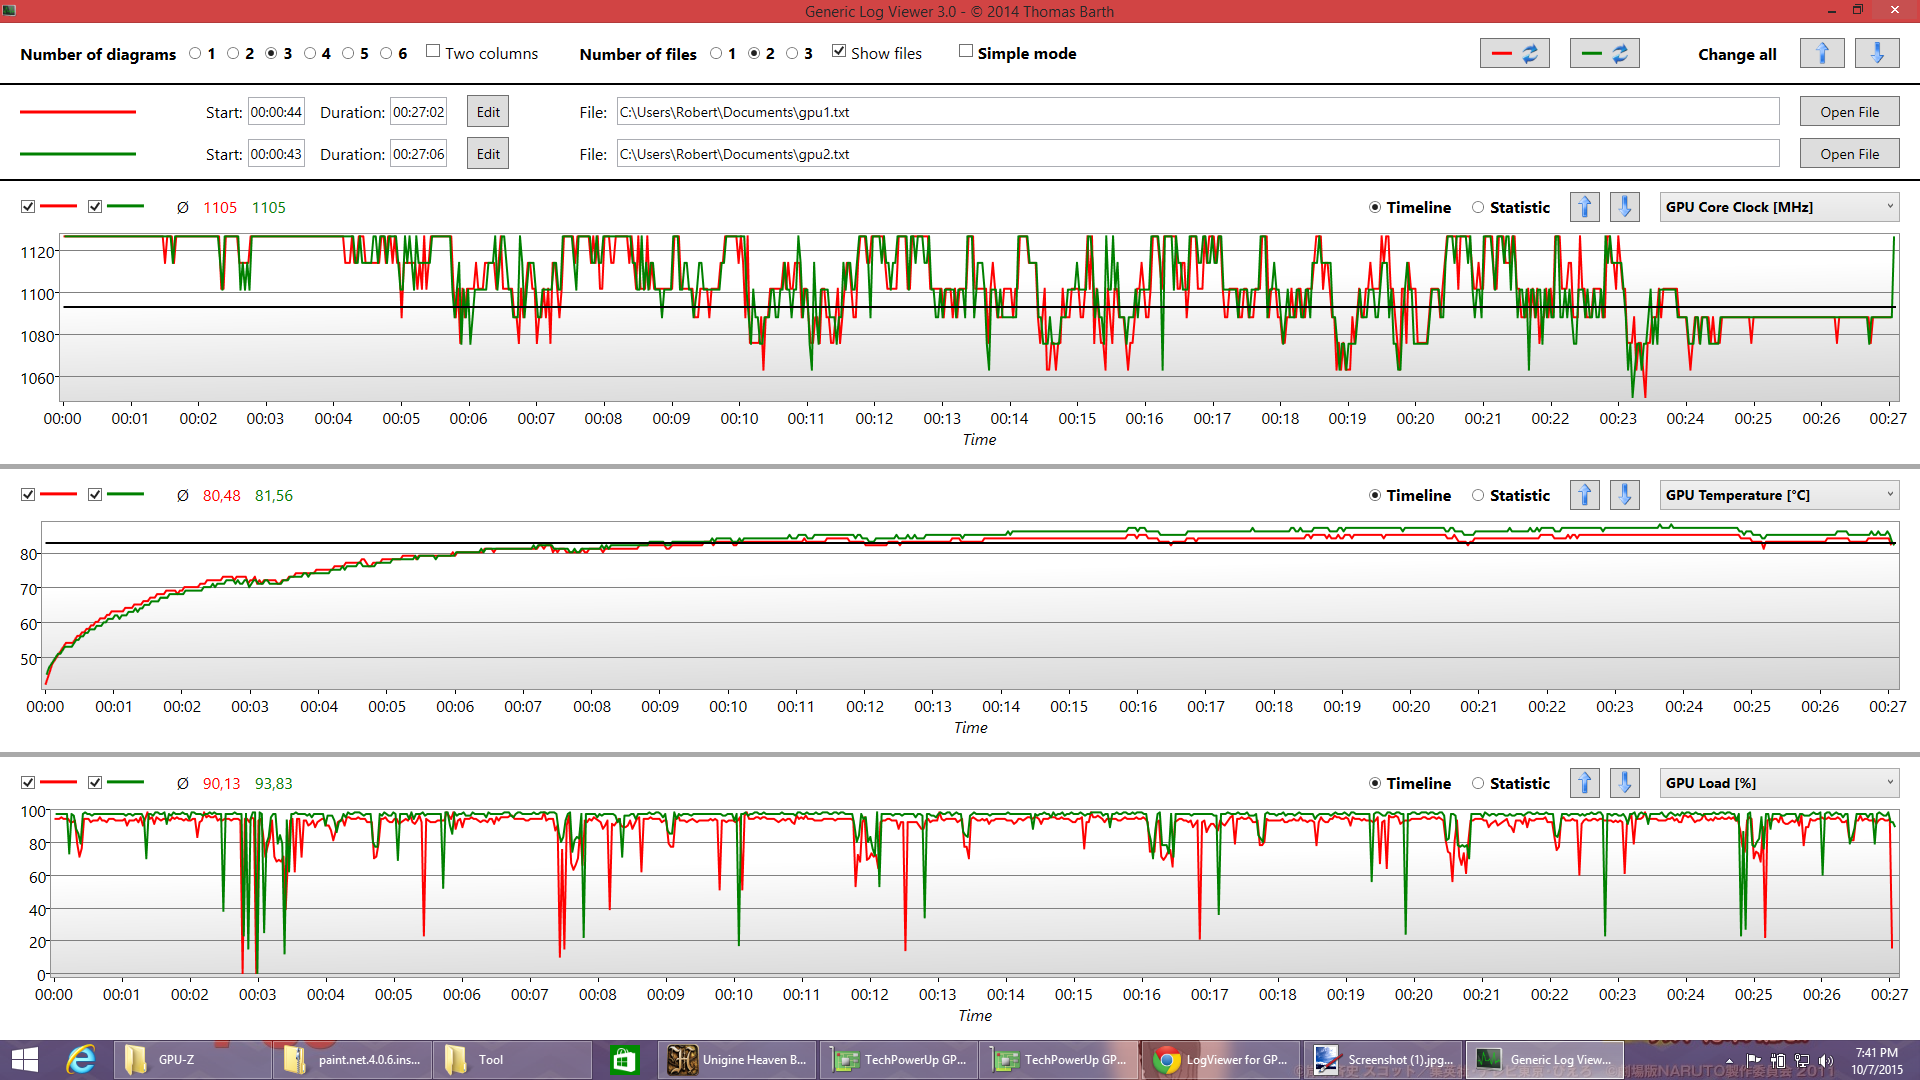Click the red line Start time field 00:00:44
This screenshot has height=1080, width=1920.
(x=276, y=112)
